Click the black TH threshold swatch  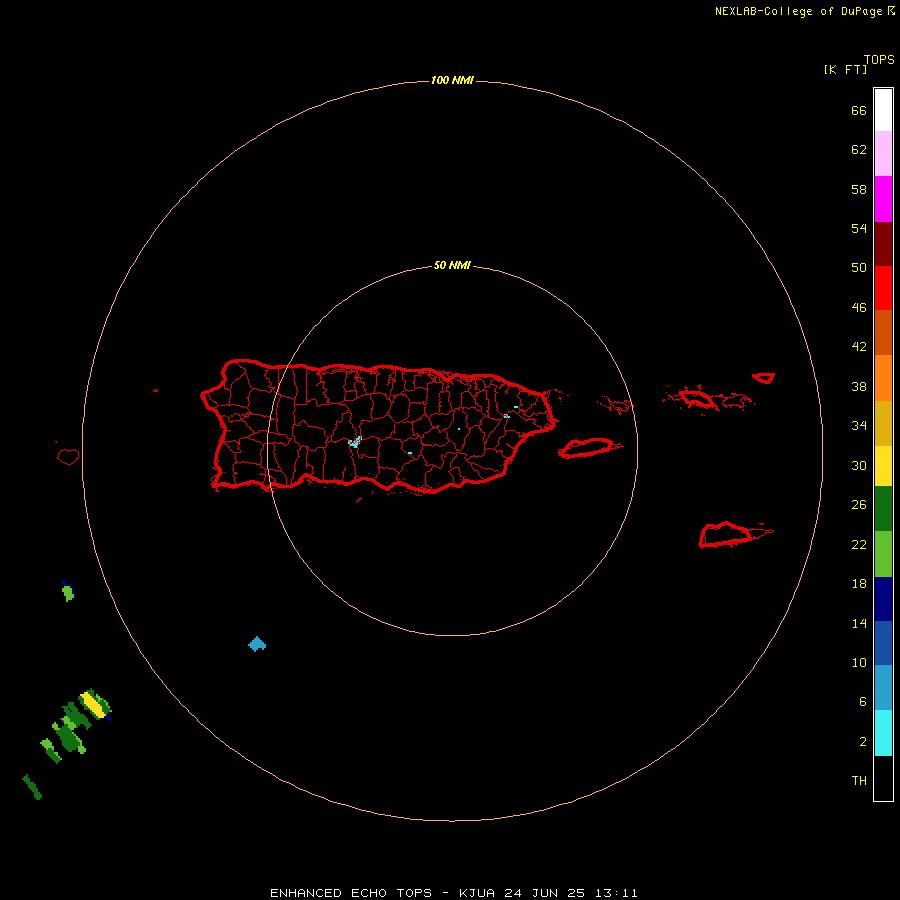[x=883, y=778]
